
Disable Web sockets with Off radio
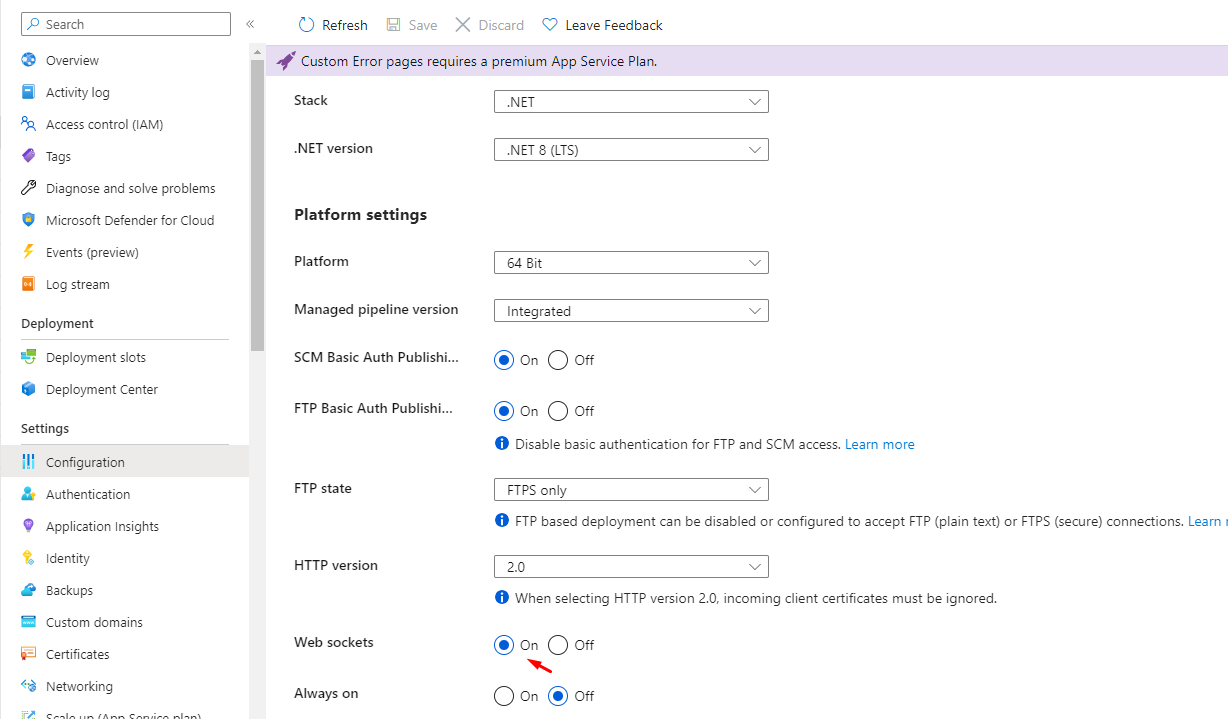(558, 645)
